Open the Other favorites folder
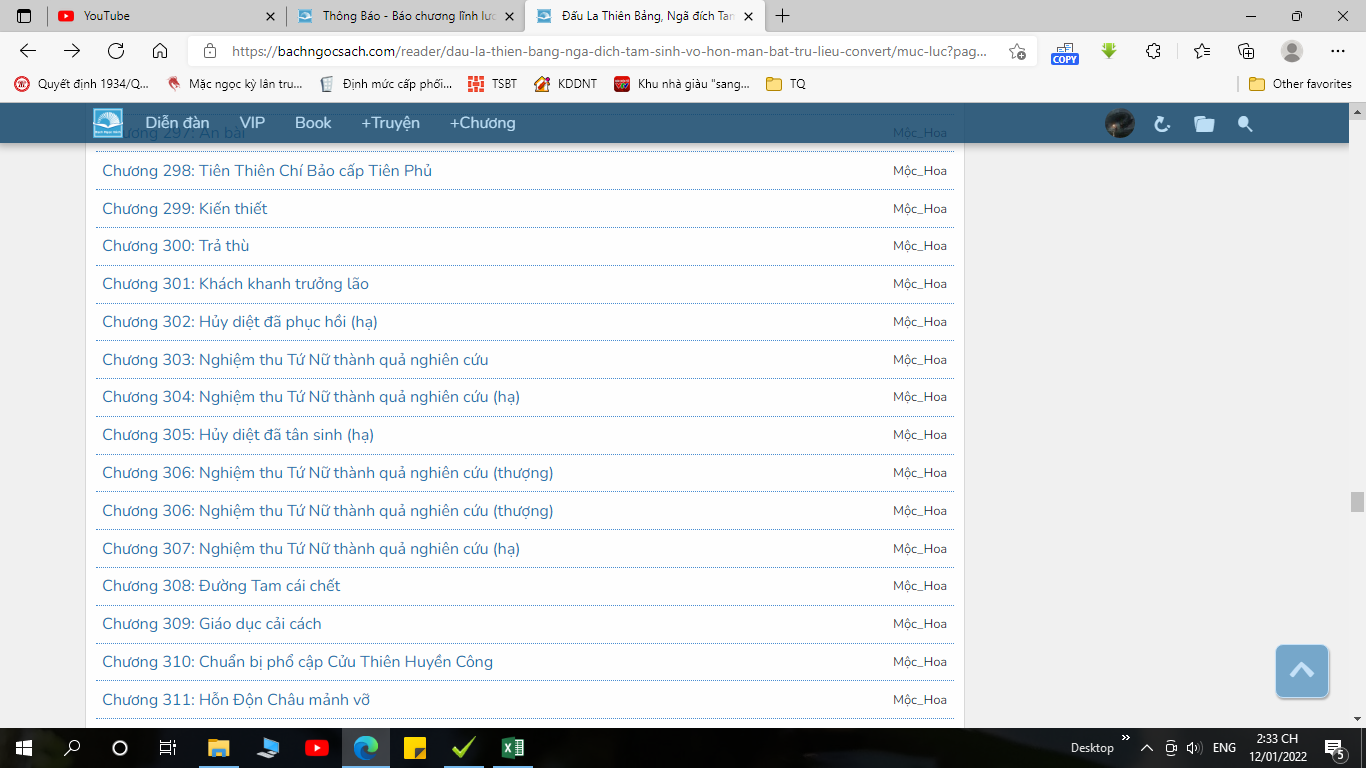1366x768 pixels. click(x=1300, y=84)
